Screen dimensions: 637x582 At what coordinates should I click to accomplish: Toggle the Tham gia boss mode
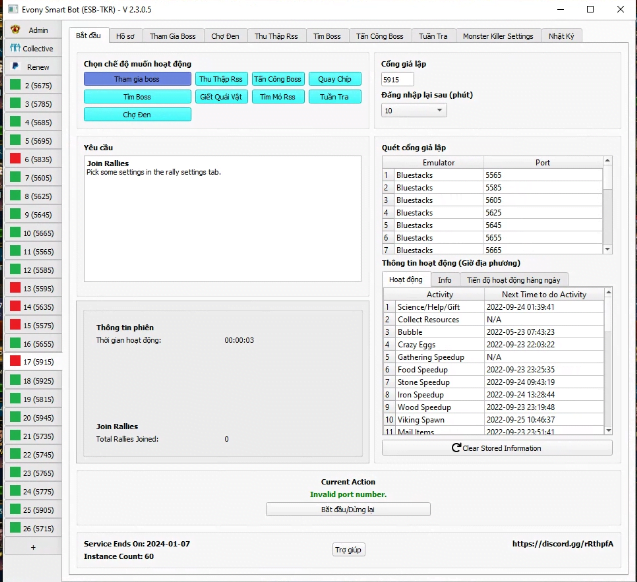tap(137, 79)
